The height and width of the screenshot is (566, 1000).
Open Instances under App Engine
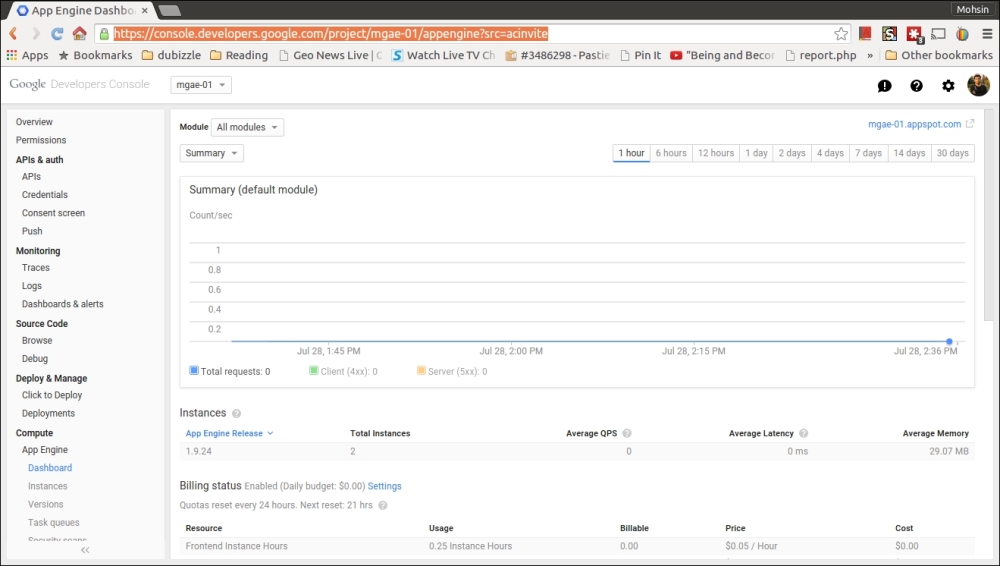tap(48, 486)
